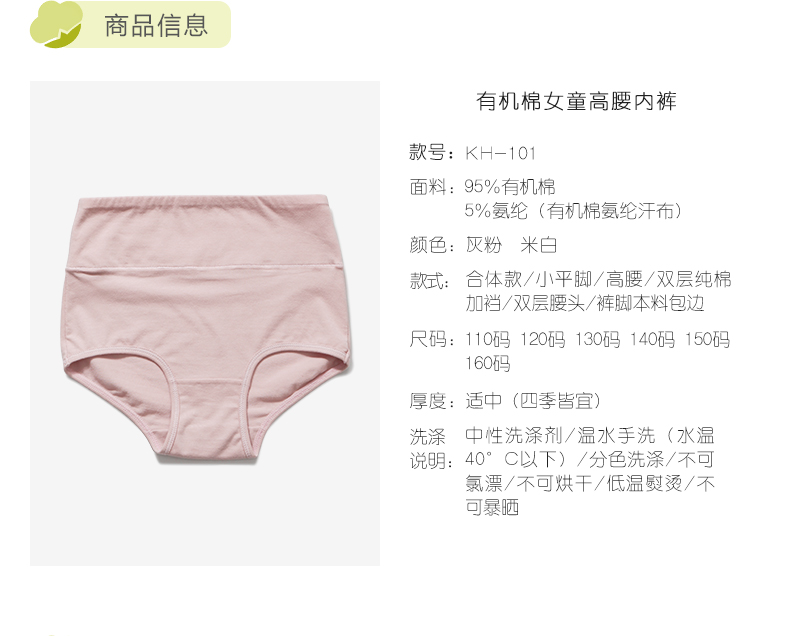Open the pink underwear product image
Screen dimensions: 790x636
click(x=205, y=323)
